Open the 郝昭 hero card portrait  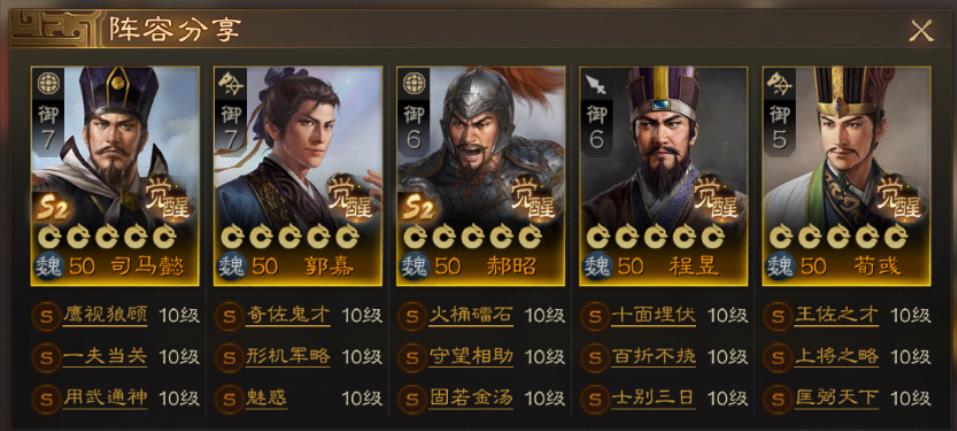(481, 176)
